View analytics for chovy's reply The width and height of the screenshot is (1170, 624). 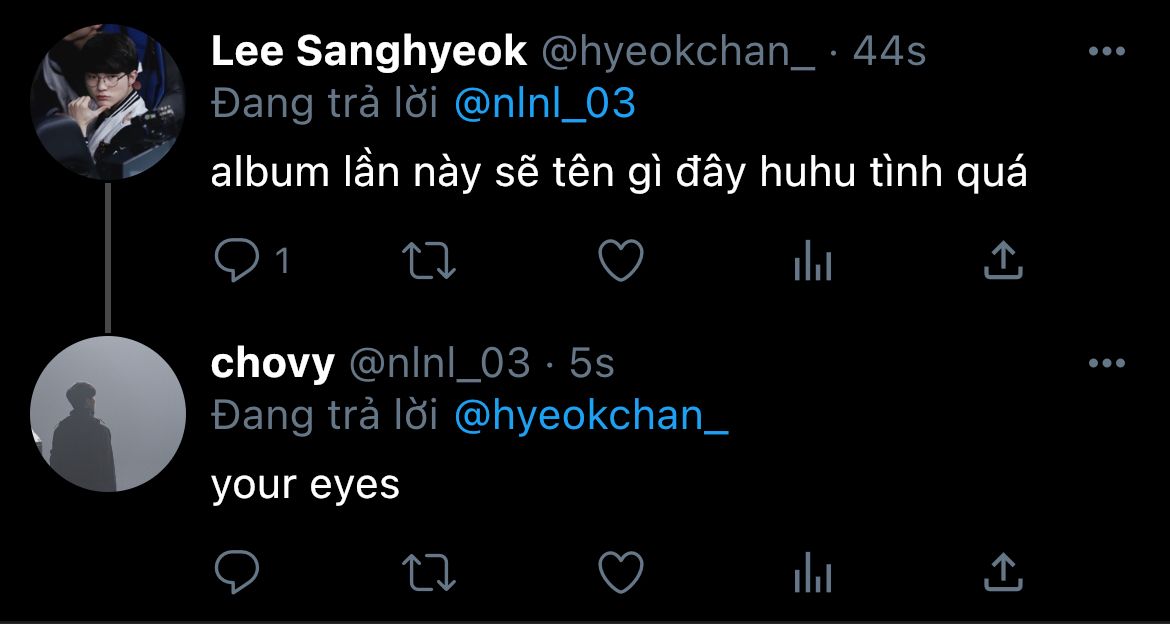[812, 574]
